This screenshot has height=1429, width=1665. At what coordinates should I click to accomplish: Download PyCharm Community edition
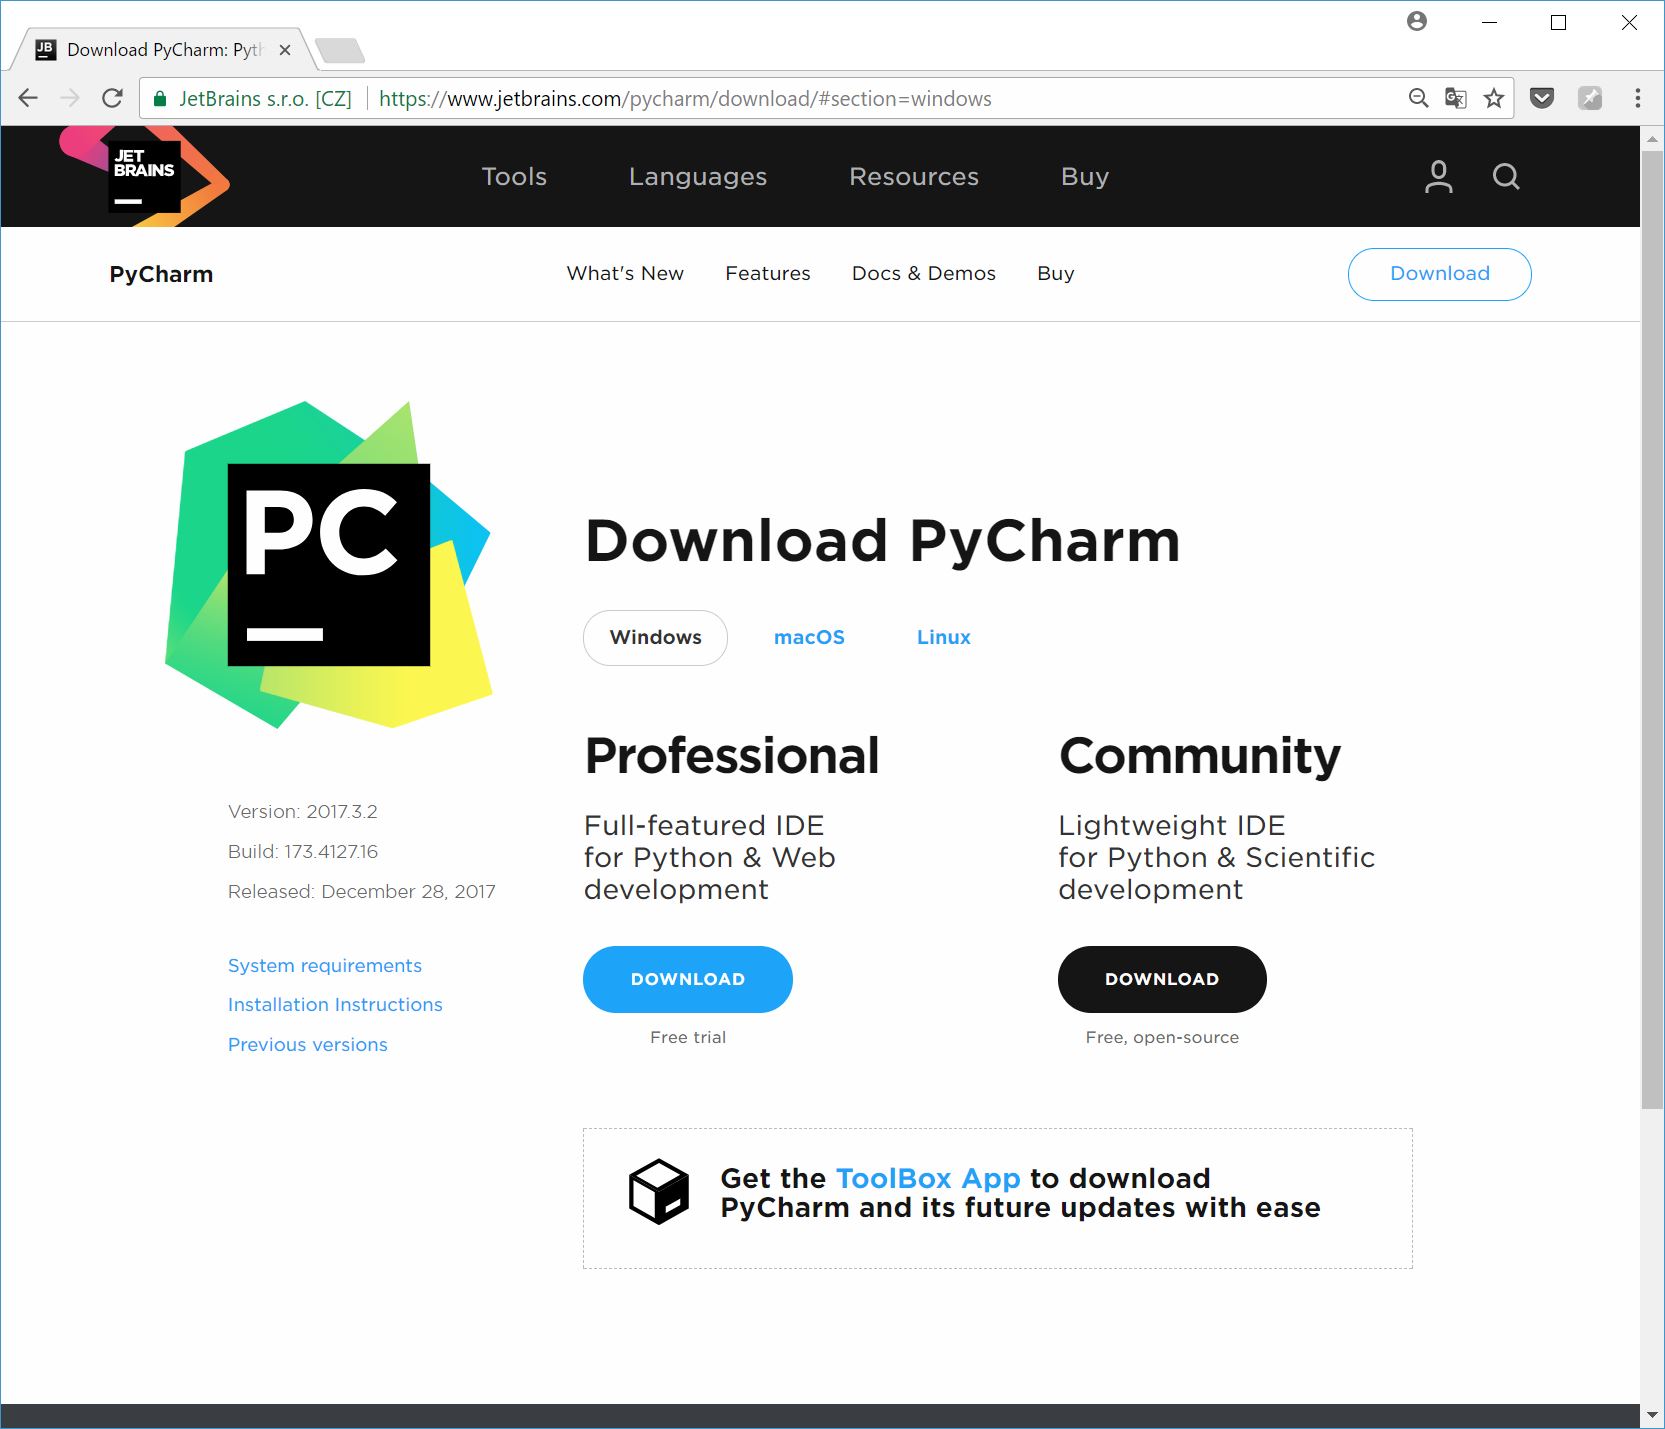pos(1162,979)
